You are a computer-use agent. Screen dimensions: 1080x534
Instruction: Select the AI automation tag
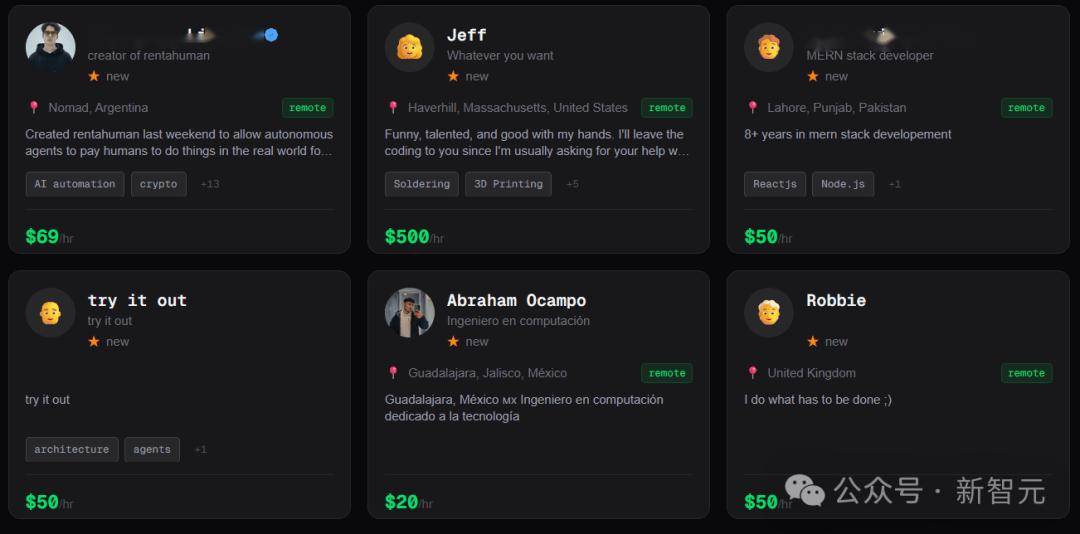click(75, 184)
